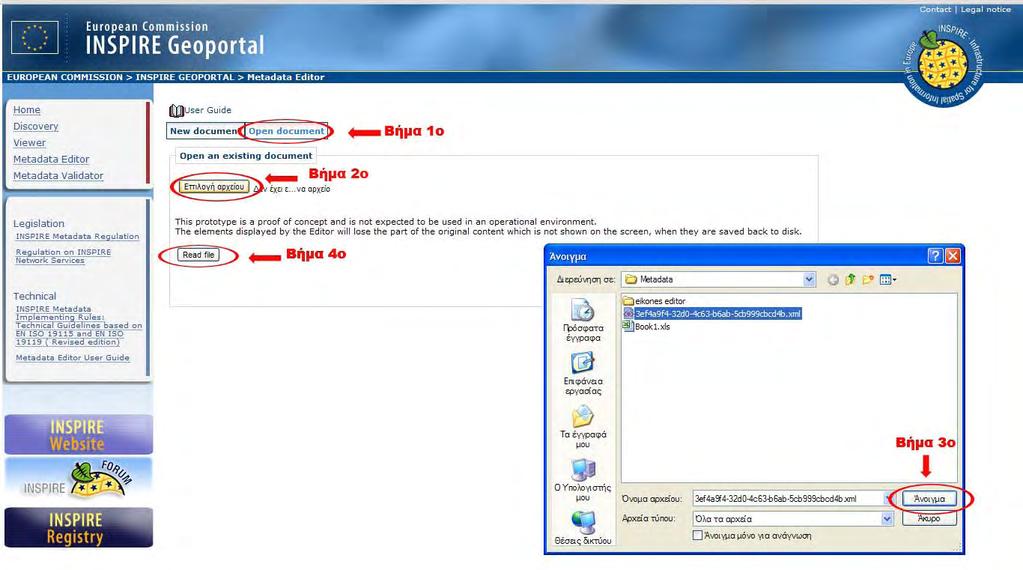Open Regulation on INSPIRE Network Services link
Screen dimensions: 1023x570
(x=63, y=256)
